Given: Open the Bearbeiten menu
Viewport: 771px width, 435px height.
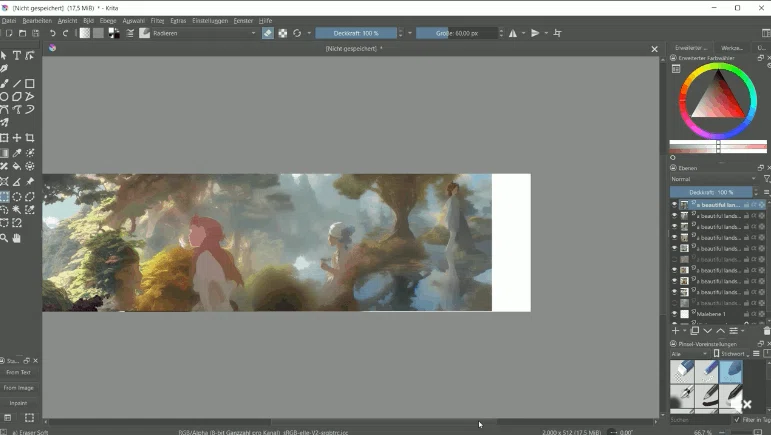Looking at the screenshot, I should (x=37, y=21).
